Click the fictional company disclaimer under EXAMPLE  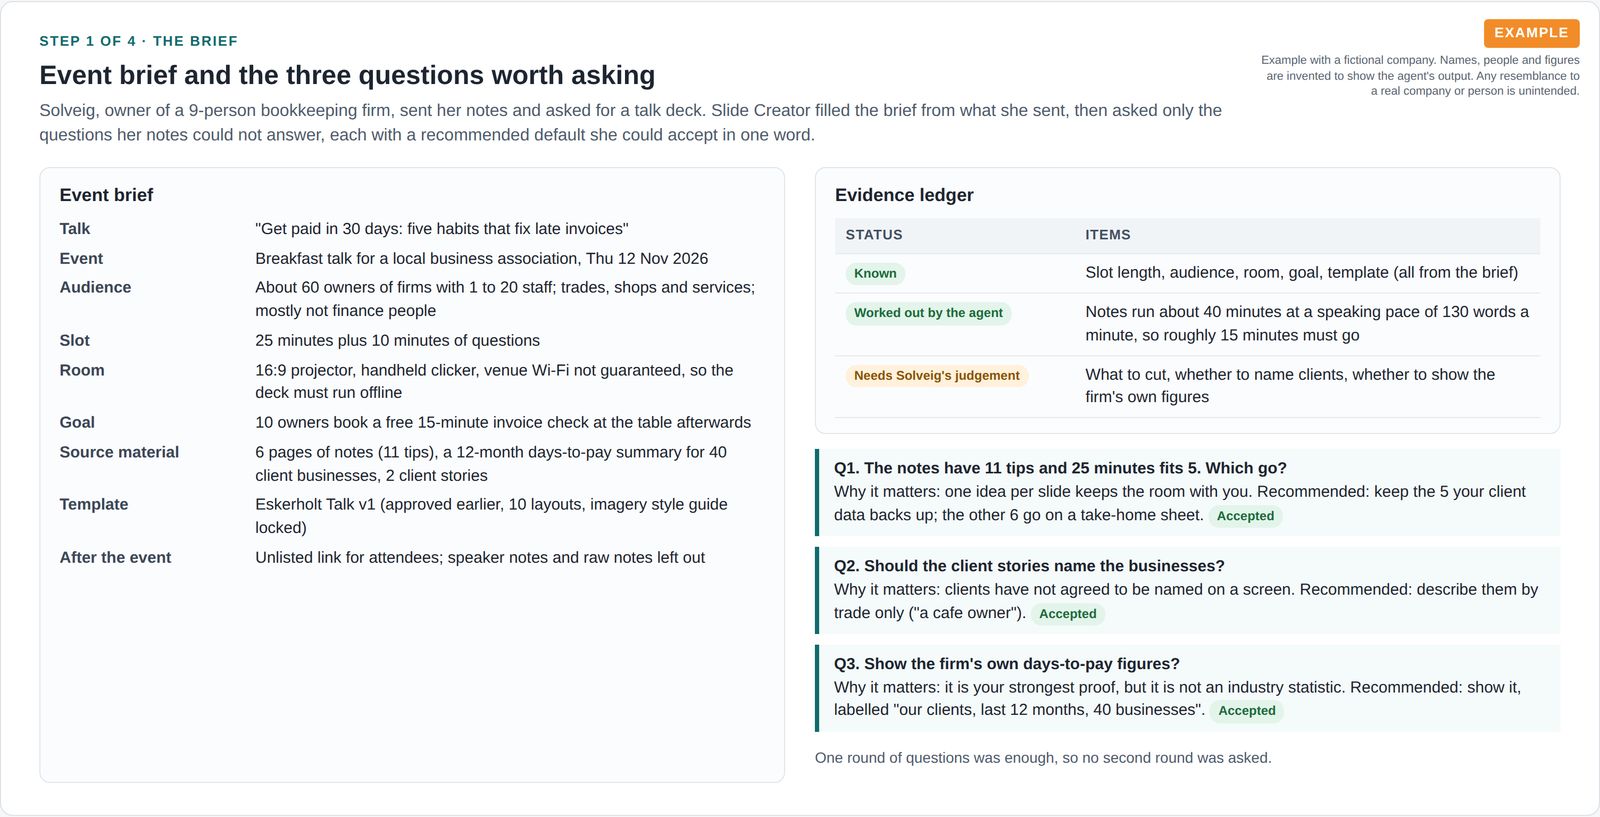tap(1420, 75)
